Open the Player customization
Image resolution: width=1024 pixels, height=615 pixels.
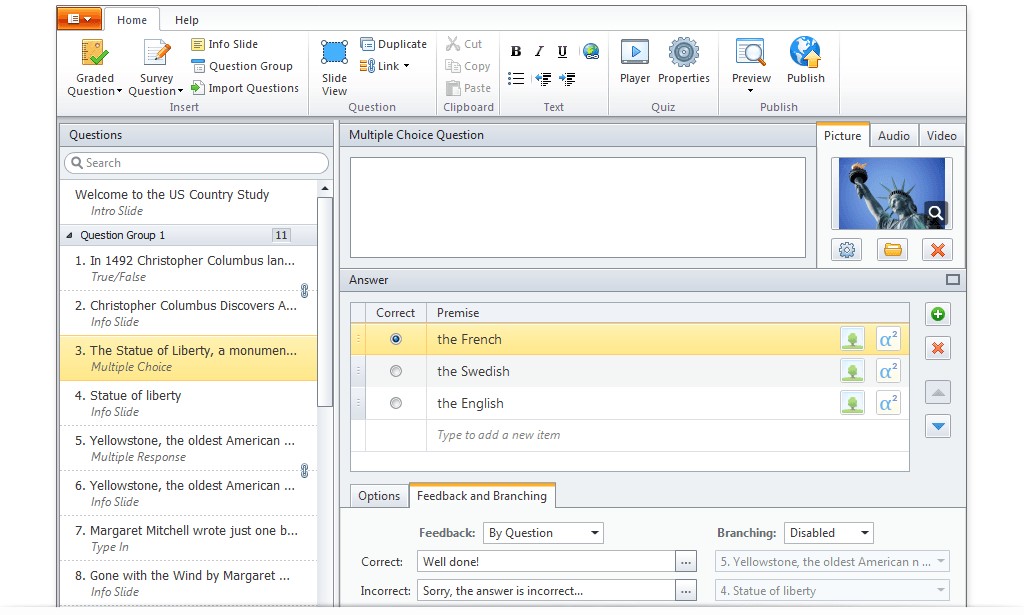tap(635, 62)
